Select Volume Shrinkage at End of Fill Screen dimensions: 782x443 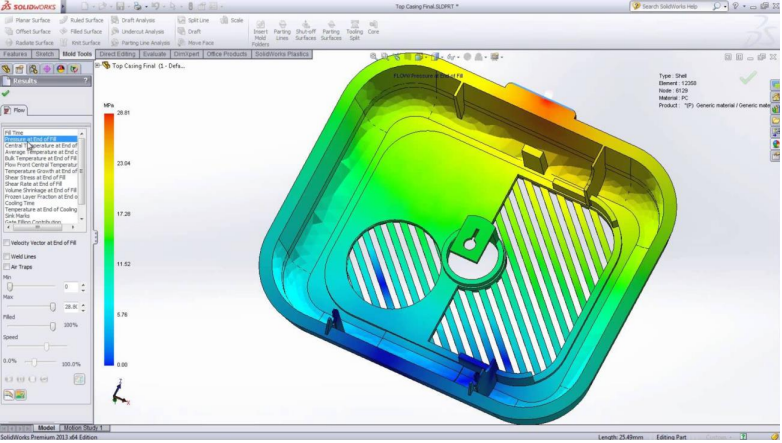(x=40, y=191)
